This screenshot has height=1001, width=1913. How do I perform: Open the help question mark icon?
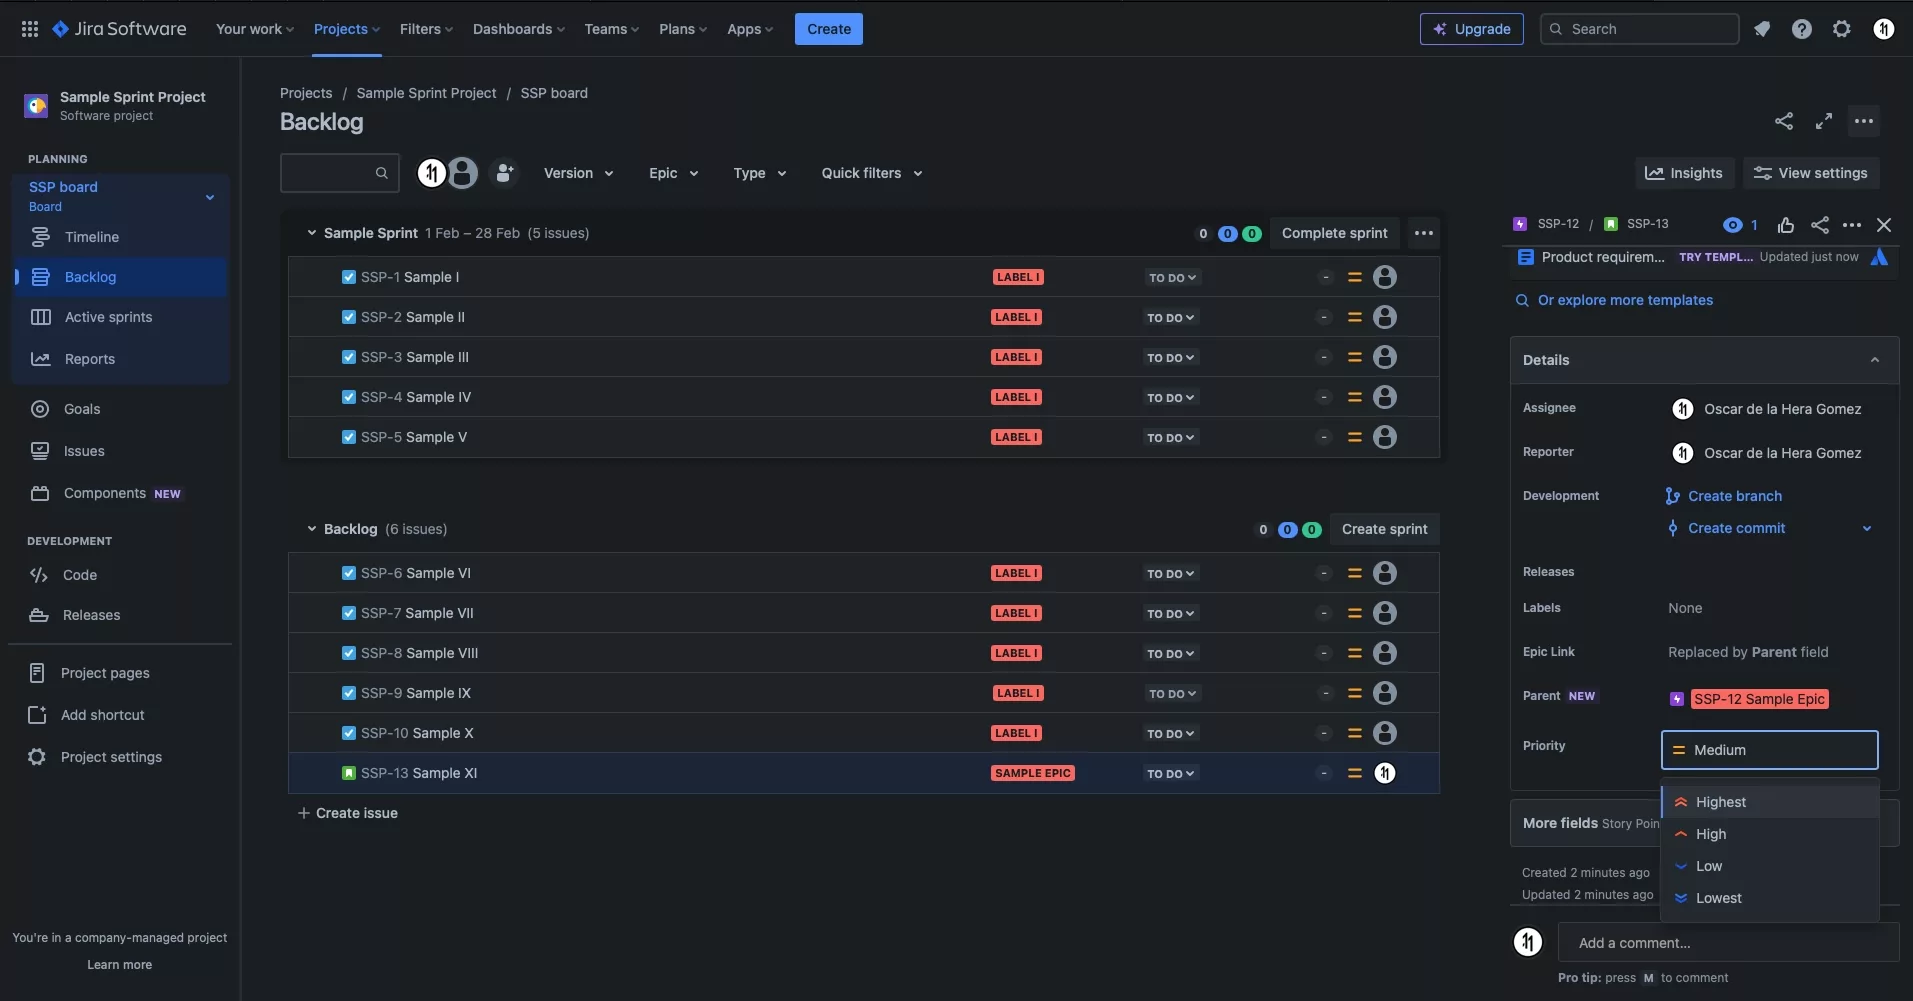coord(1802,29)
